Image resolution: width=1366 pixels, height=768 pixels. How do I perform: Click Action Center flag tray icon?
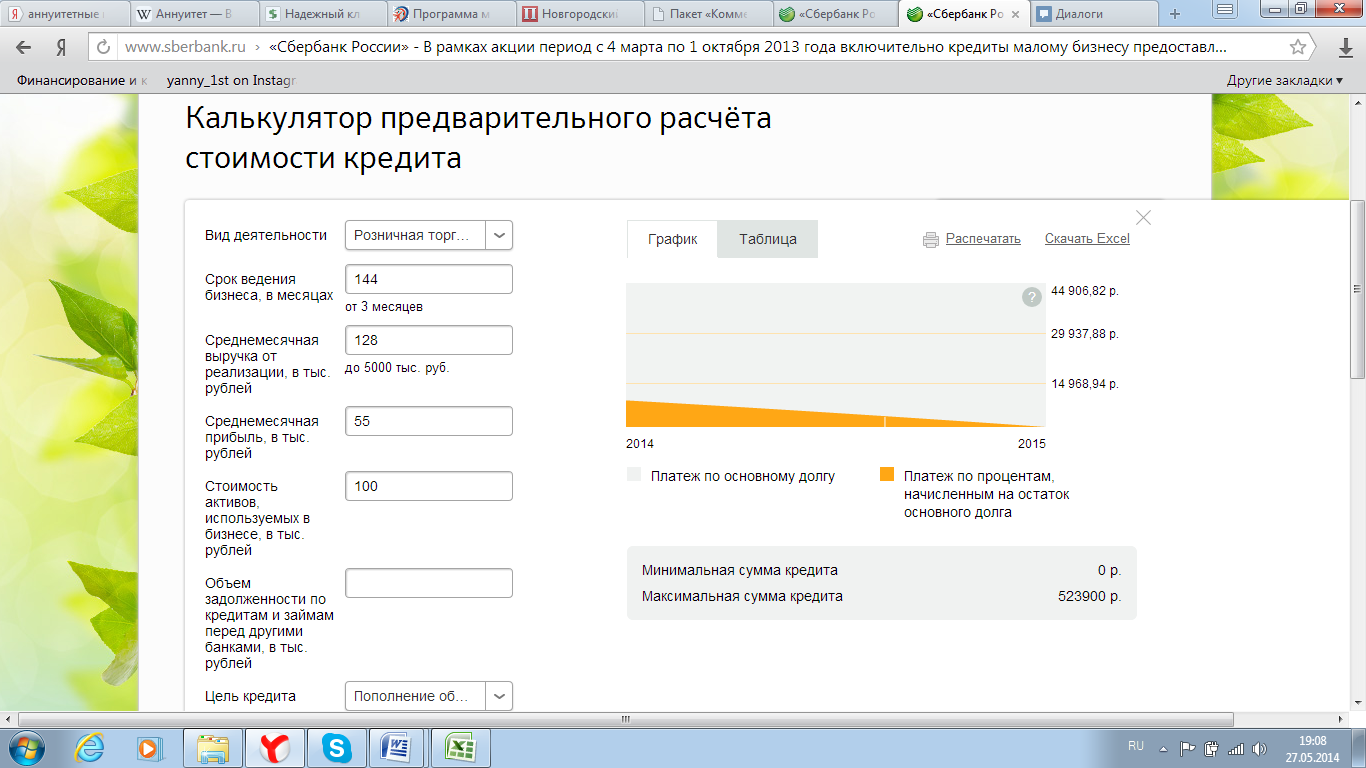(x=1189, y=748)
